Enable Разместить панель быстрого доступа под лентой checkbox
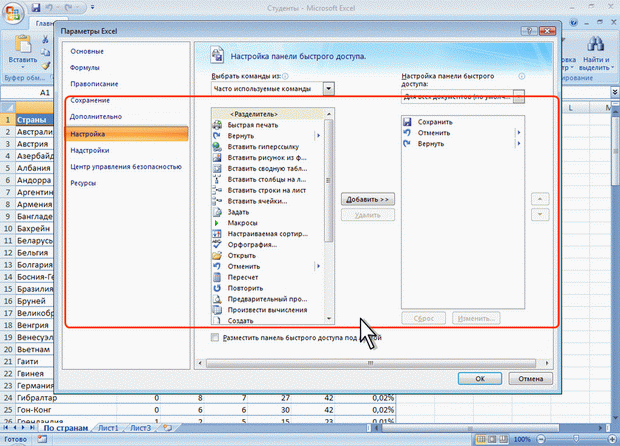Image resolution: width=620 pixels, height=446 pixels. point(216,339)
